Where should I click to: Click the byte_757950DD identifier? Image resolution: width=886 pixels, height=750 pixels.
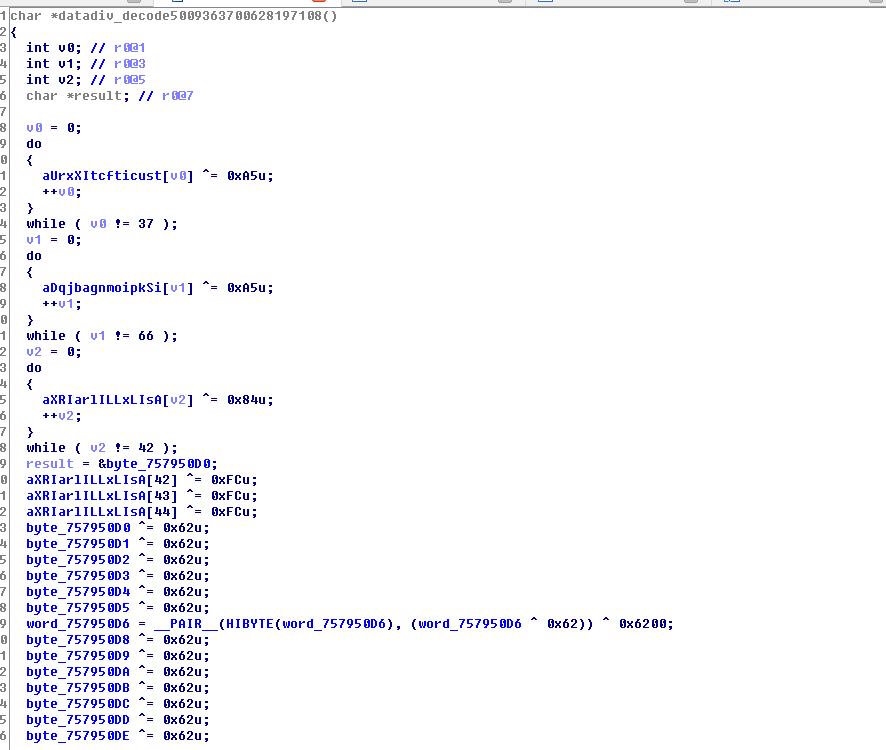point(78,719)
